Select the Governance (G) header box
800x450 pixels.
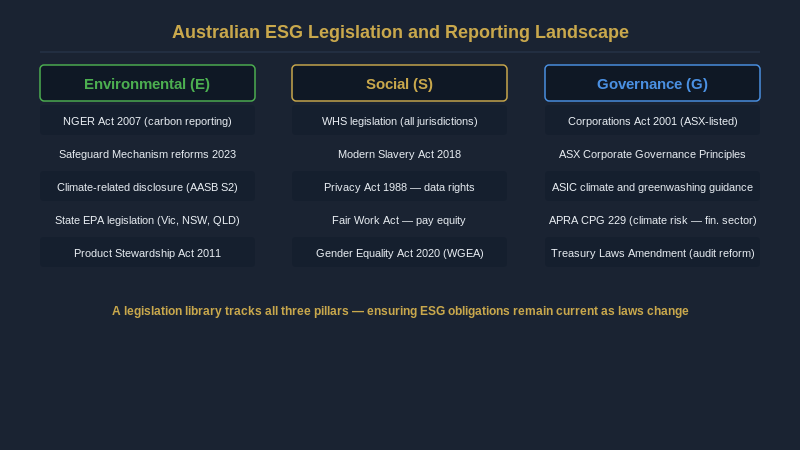point(652,83)
